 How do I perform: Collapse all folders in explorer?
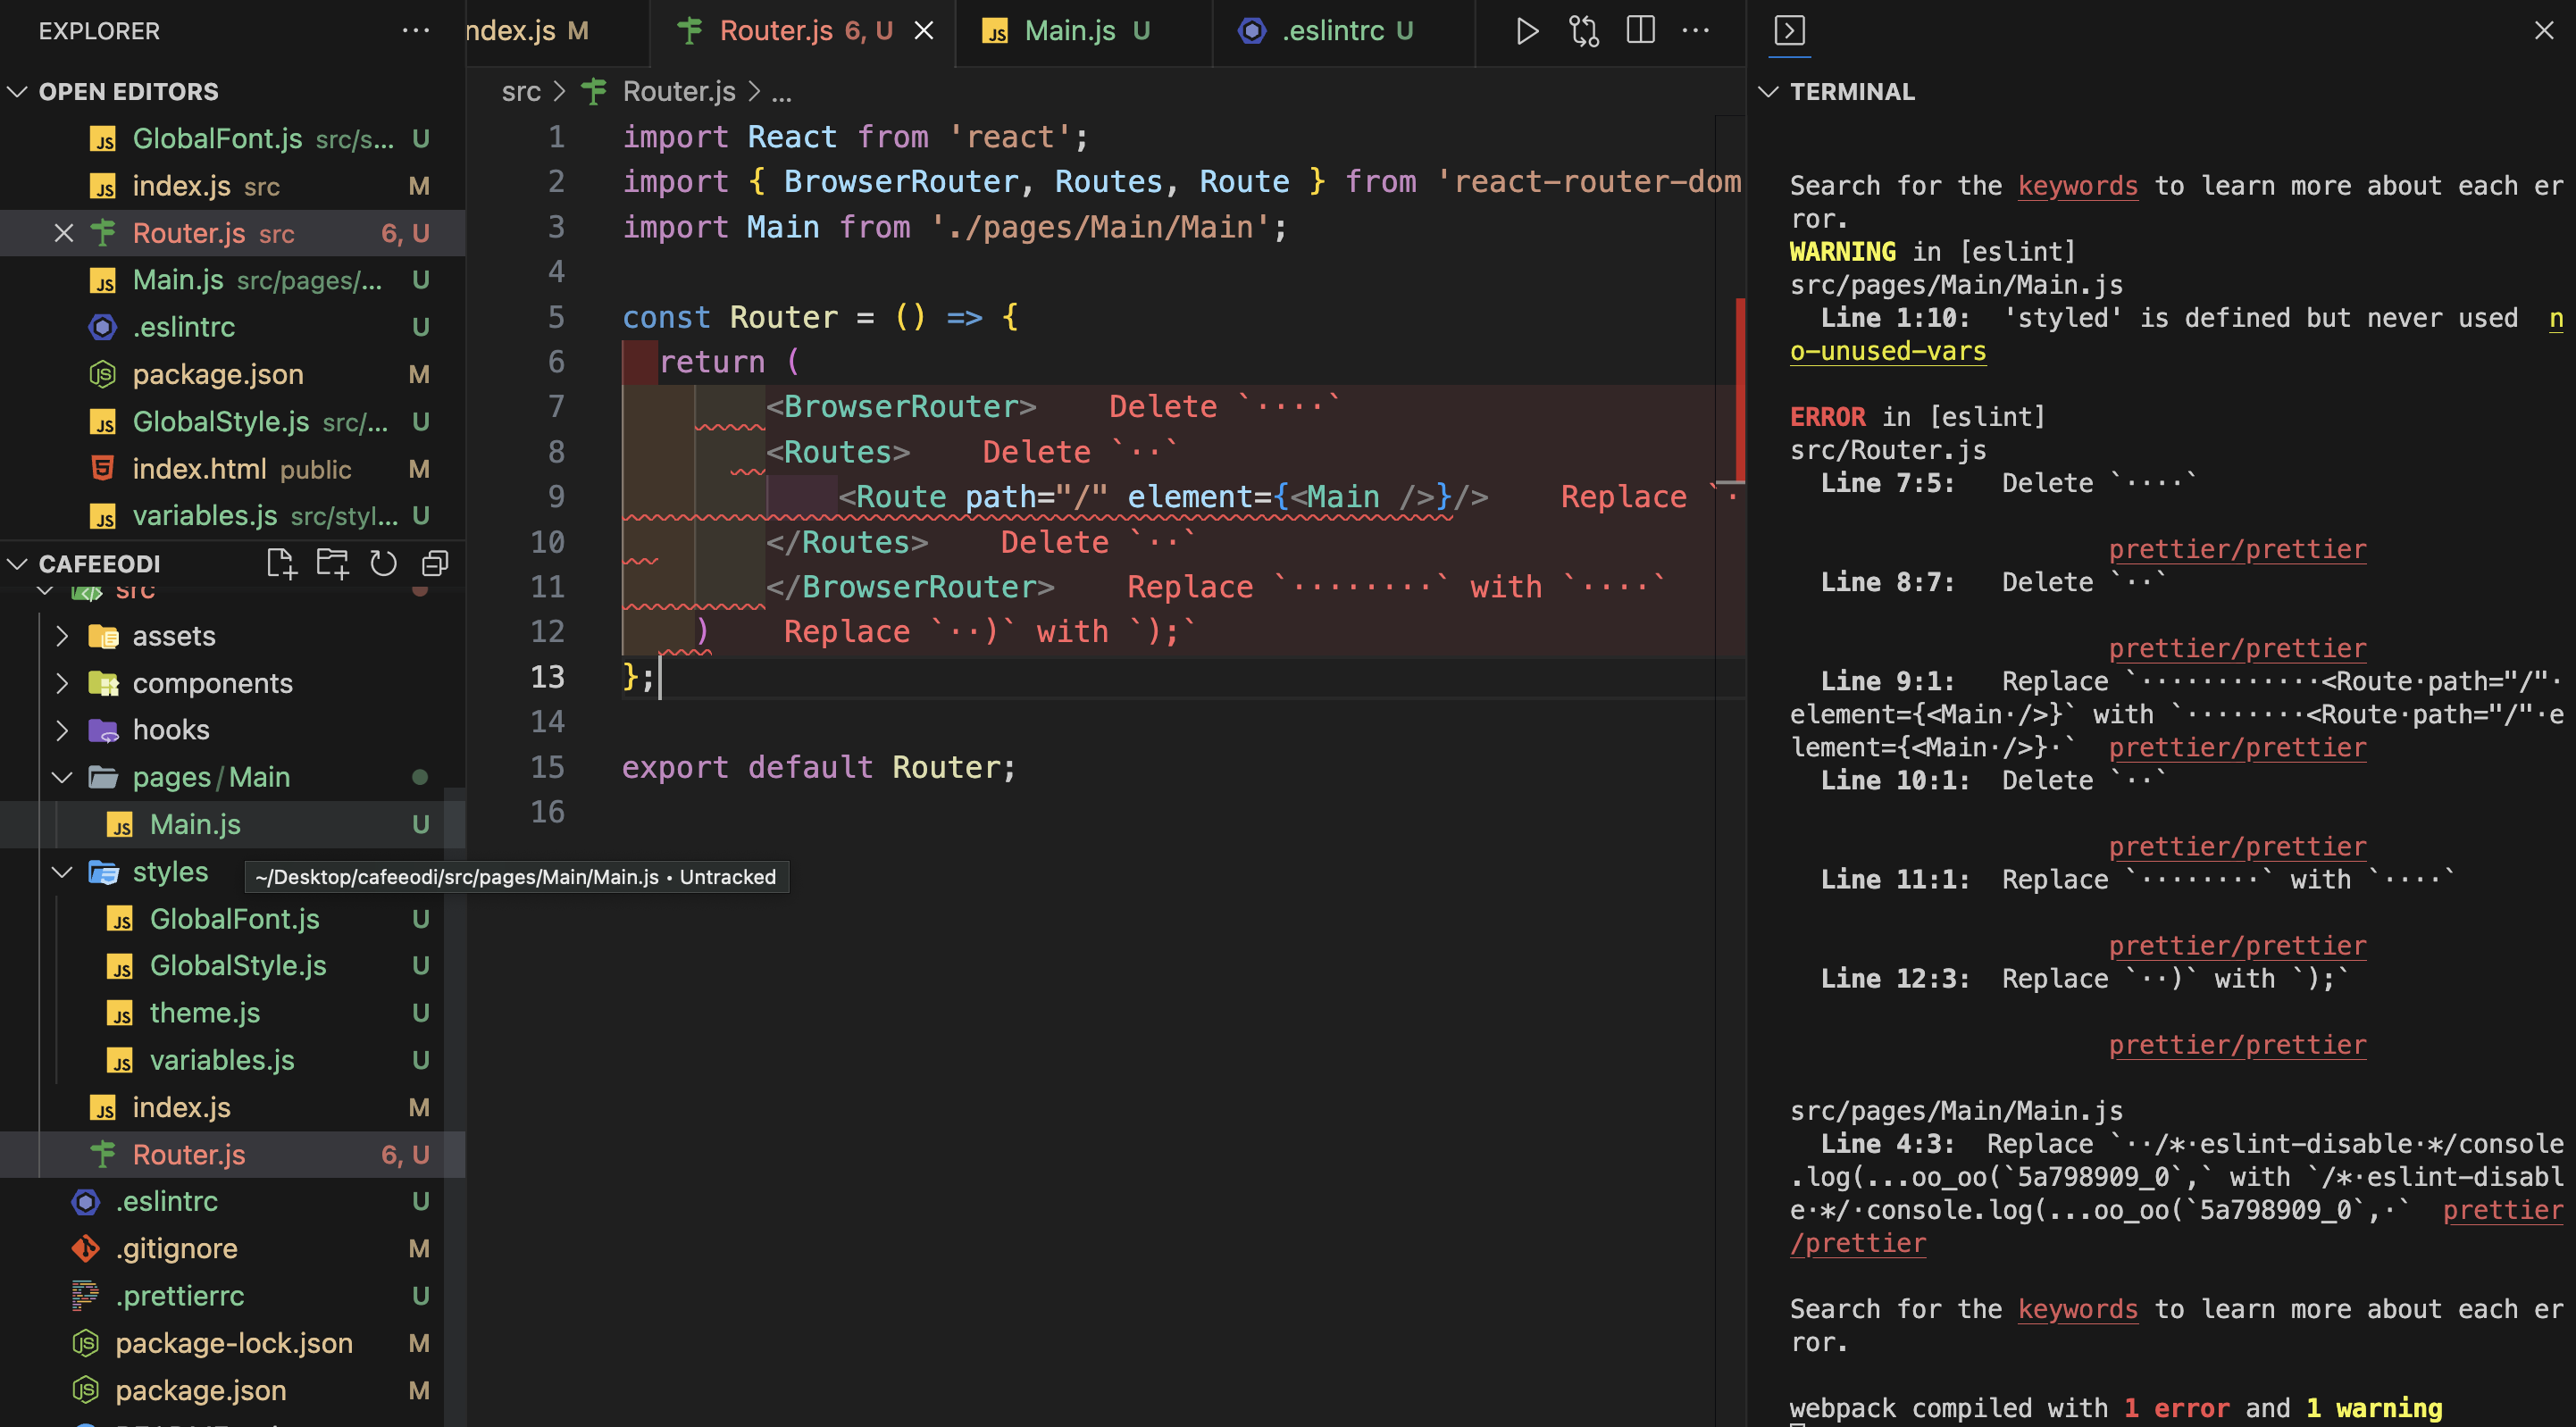click(x=435, y=564)
